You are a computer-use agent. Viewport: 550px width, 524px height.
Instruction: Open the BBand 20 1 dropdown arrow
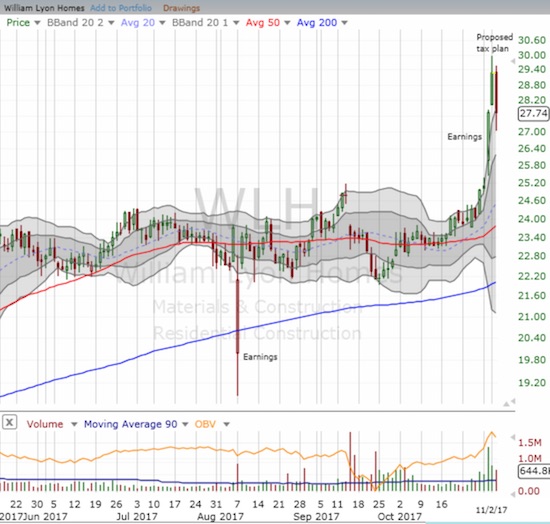[x=236, y=23]
